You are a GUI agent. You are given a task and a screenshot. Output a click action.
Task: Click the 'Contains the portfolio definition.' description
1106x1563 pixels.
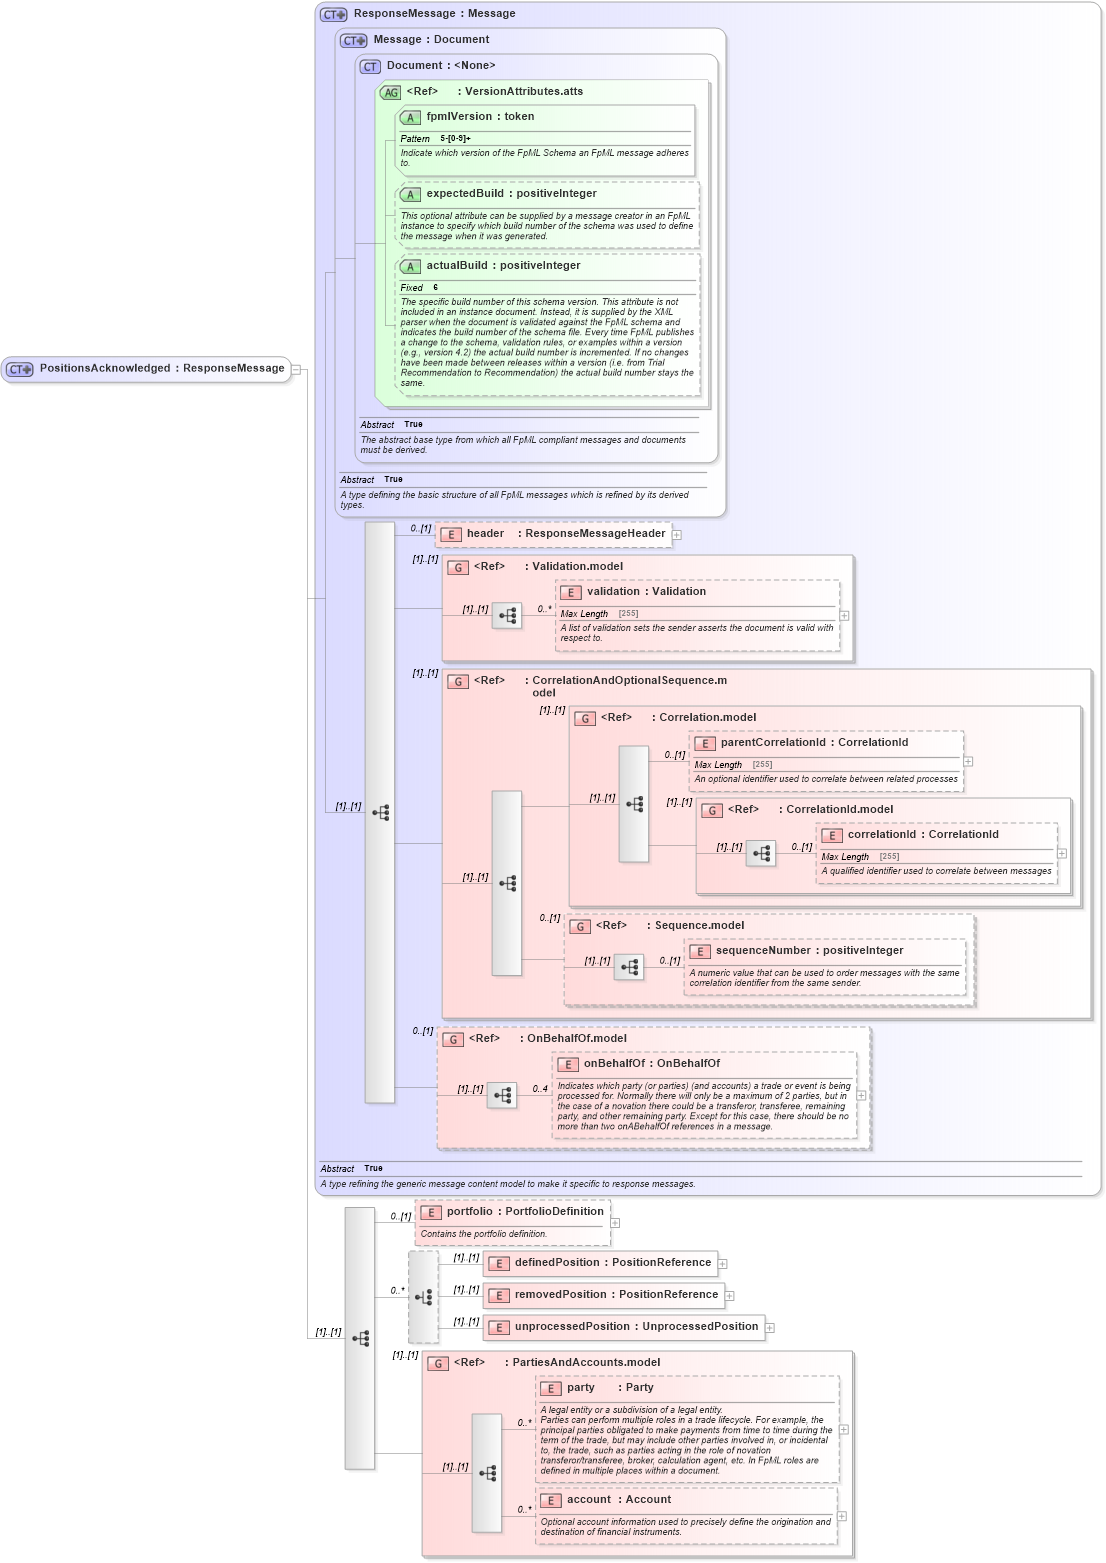pos(484,1234)
